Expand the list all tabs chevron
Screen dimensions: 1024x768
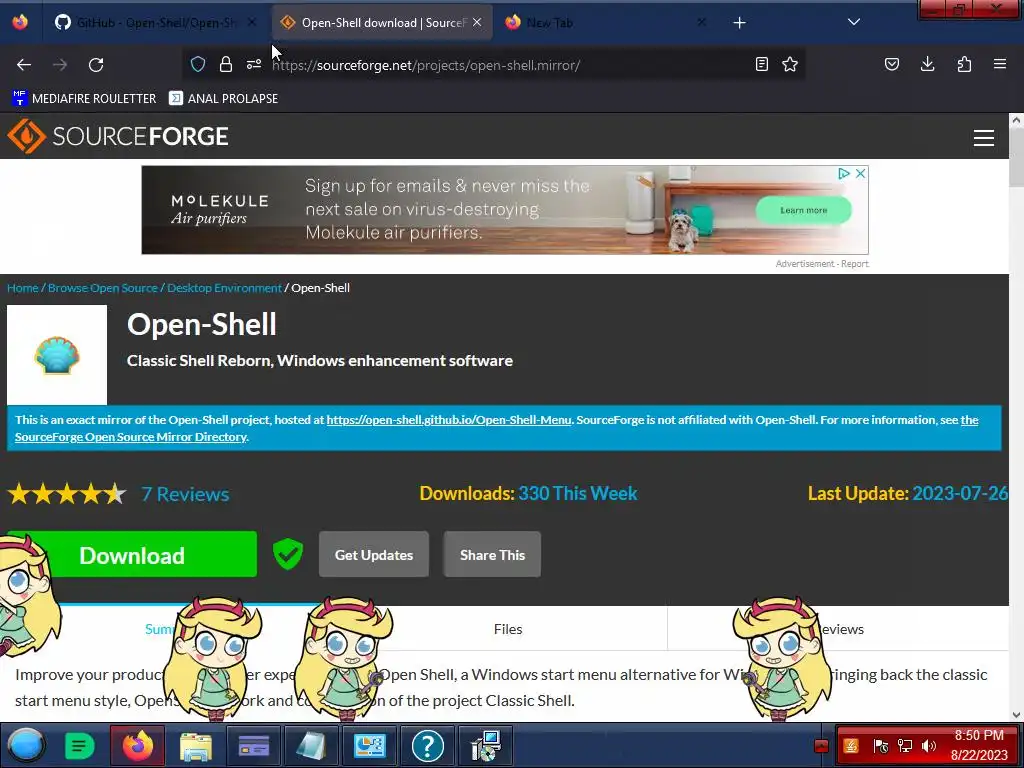click(854, 22)
